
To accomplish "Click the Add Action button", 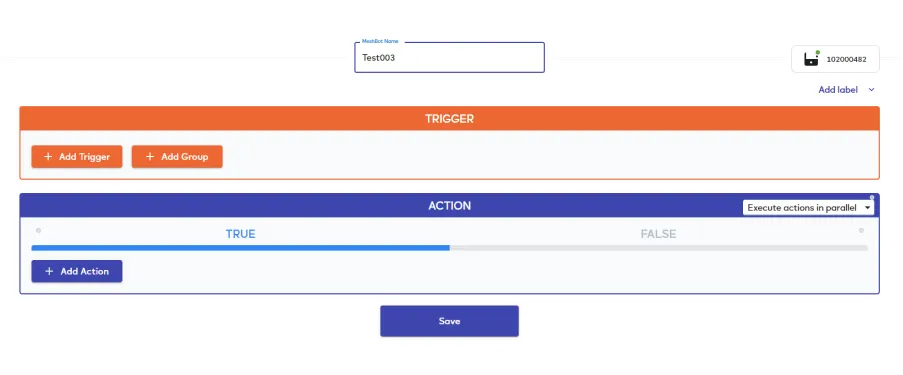I will [x=77, y=271].
